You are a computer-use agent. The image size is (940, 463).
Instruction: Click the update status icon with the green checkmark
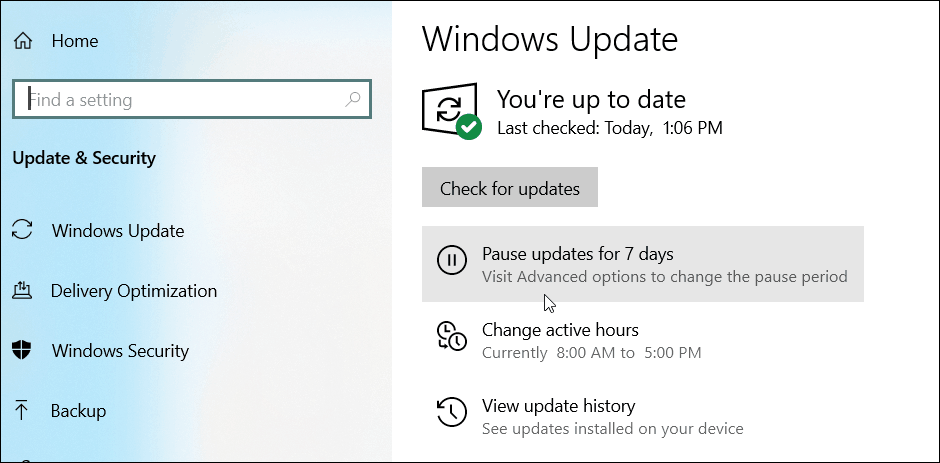tap(451, 111)
